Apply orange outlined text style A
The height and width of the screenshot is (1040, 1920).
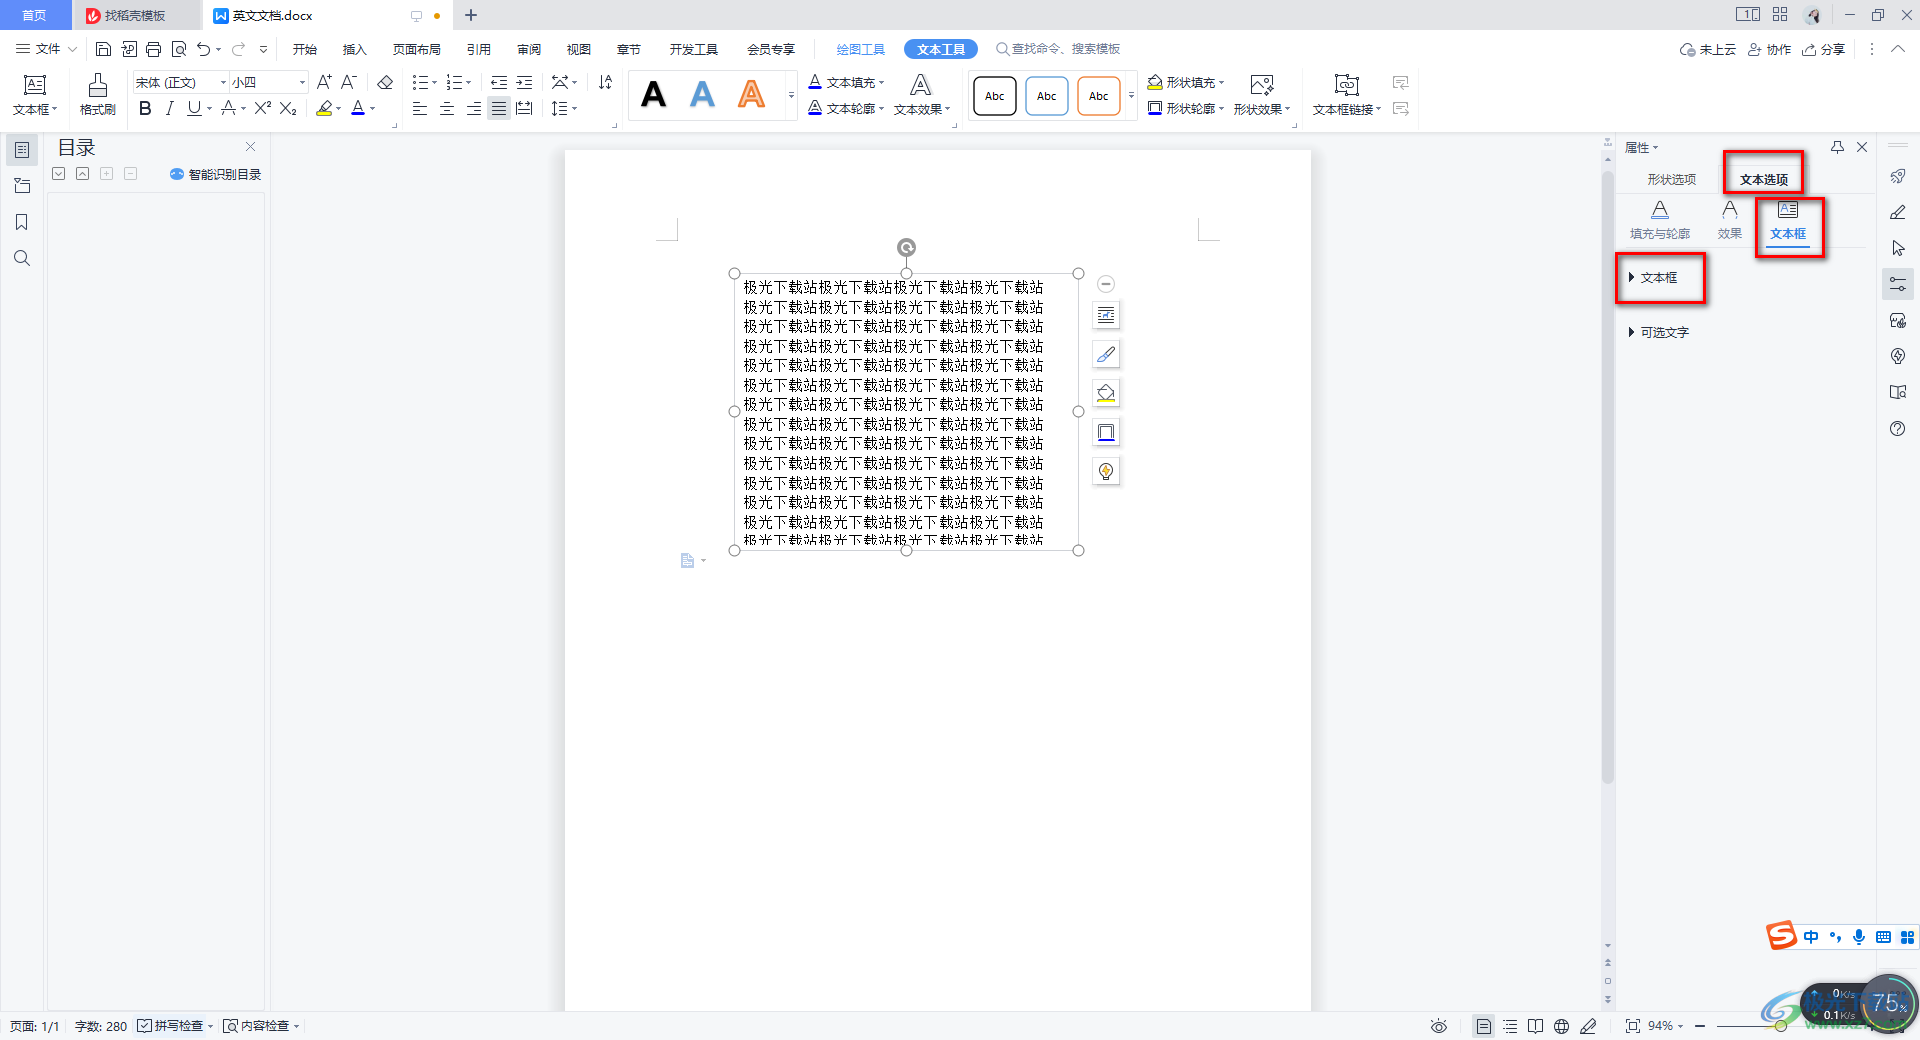tap(751, 95)
